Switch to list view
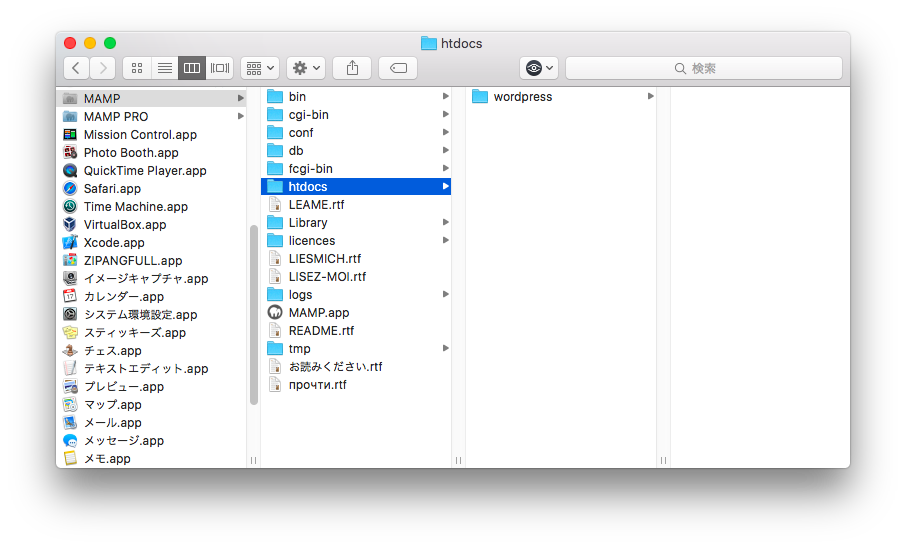This screenshot has height=548, width=906. 165,68
